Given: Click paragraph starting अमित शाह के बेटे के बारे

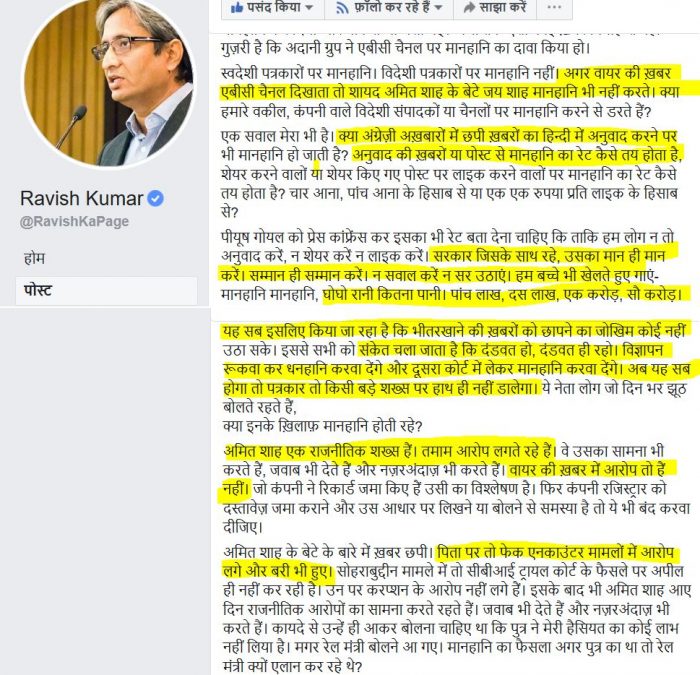Looking at the screenshot, I should point(457,609).
